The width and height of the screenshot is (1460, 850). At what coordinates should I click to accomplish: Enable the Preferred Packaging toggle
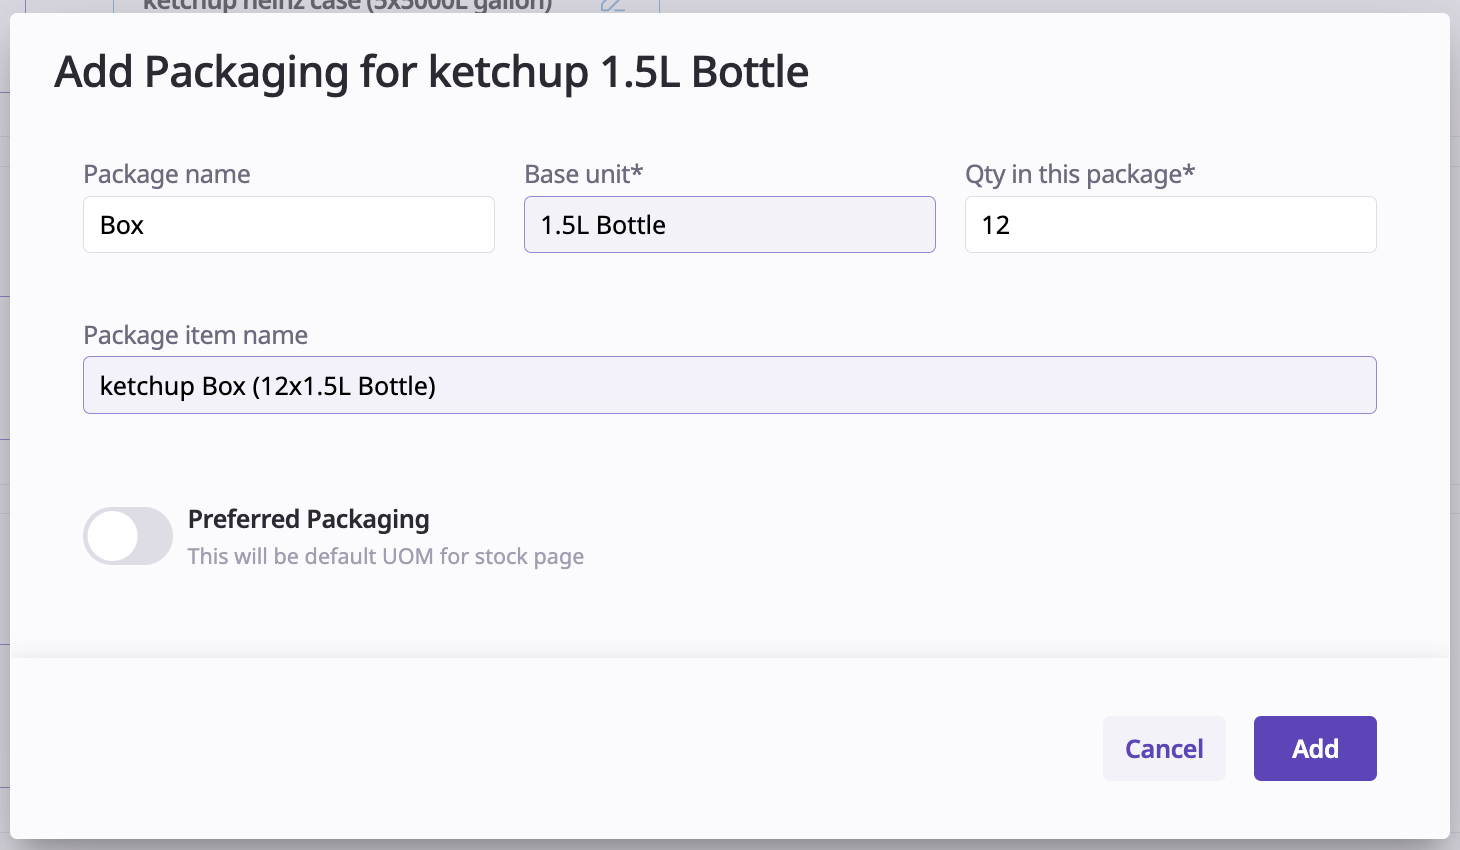coord(128,536)
